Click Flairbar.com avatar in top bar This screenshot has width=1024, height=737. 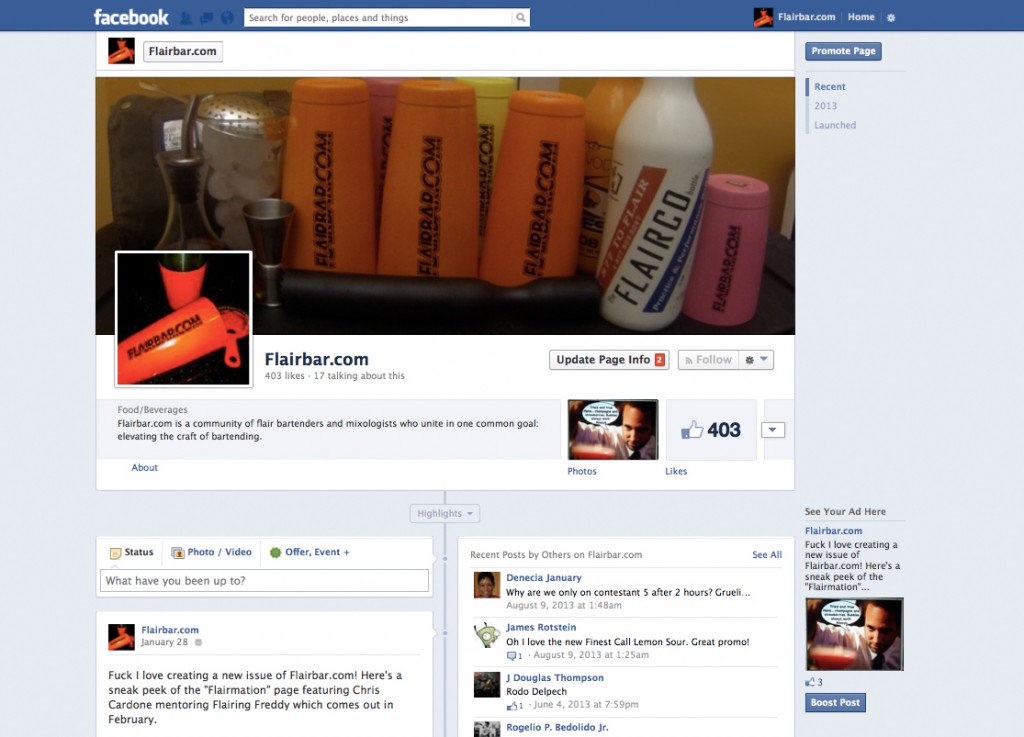coord(763,17)
